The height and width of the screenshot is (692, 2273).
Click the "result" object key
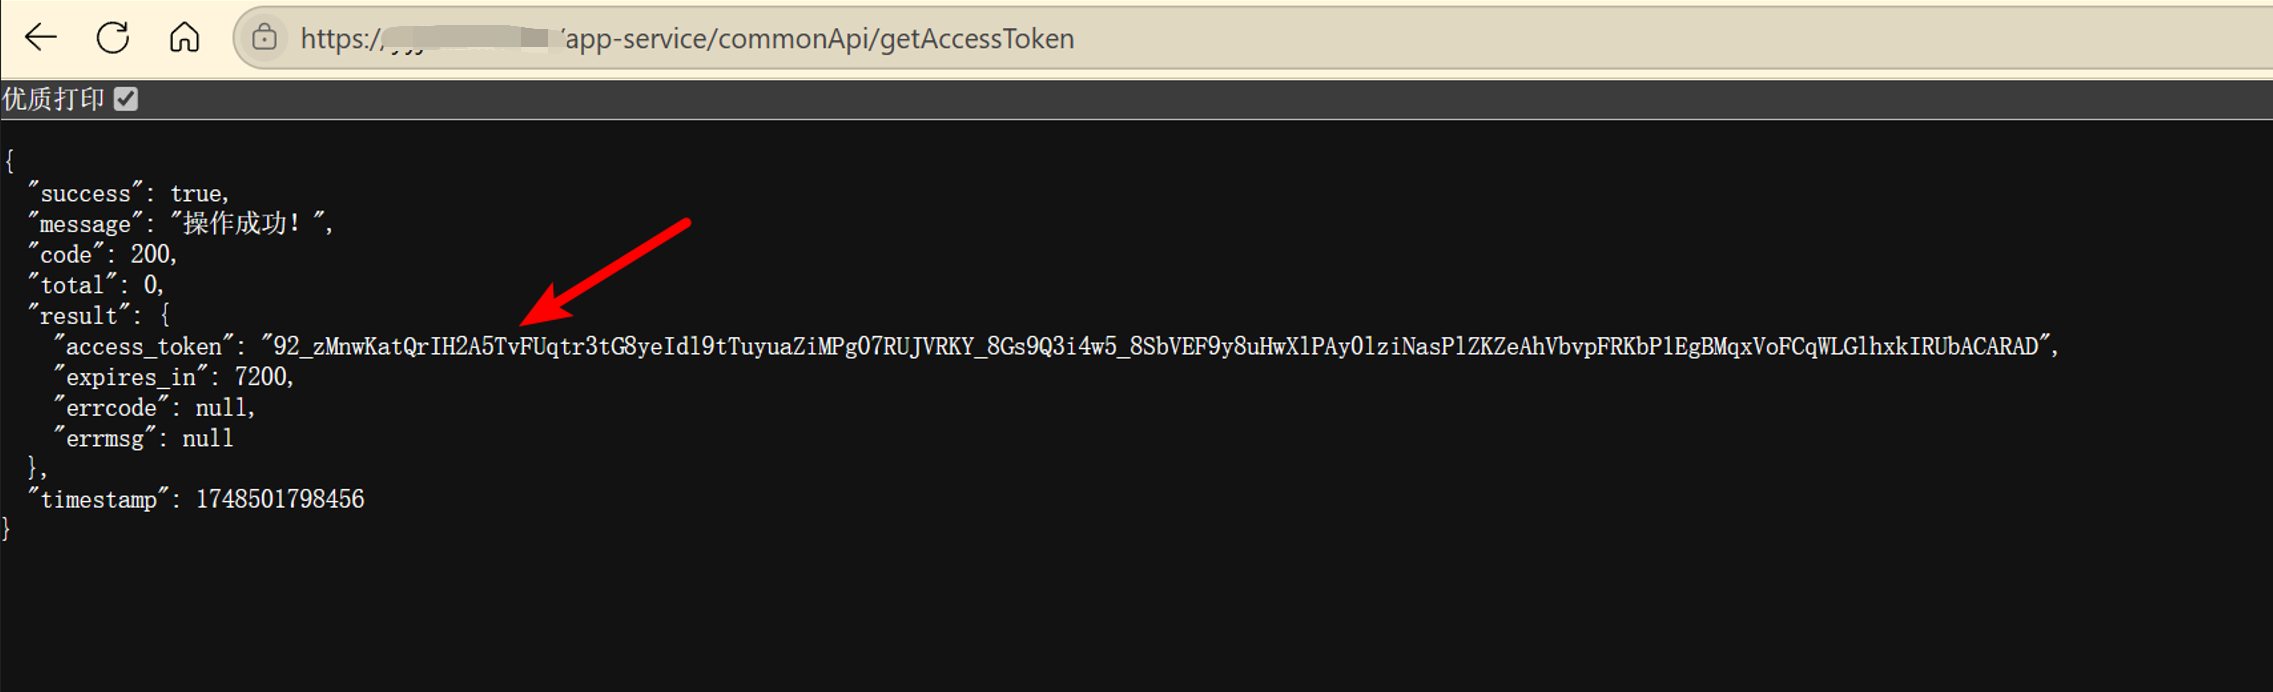78,315
